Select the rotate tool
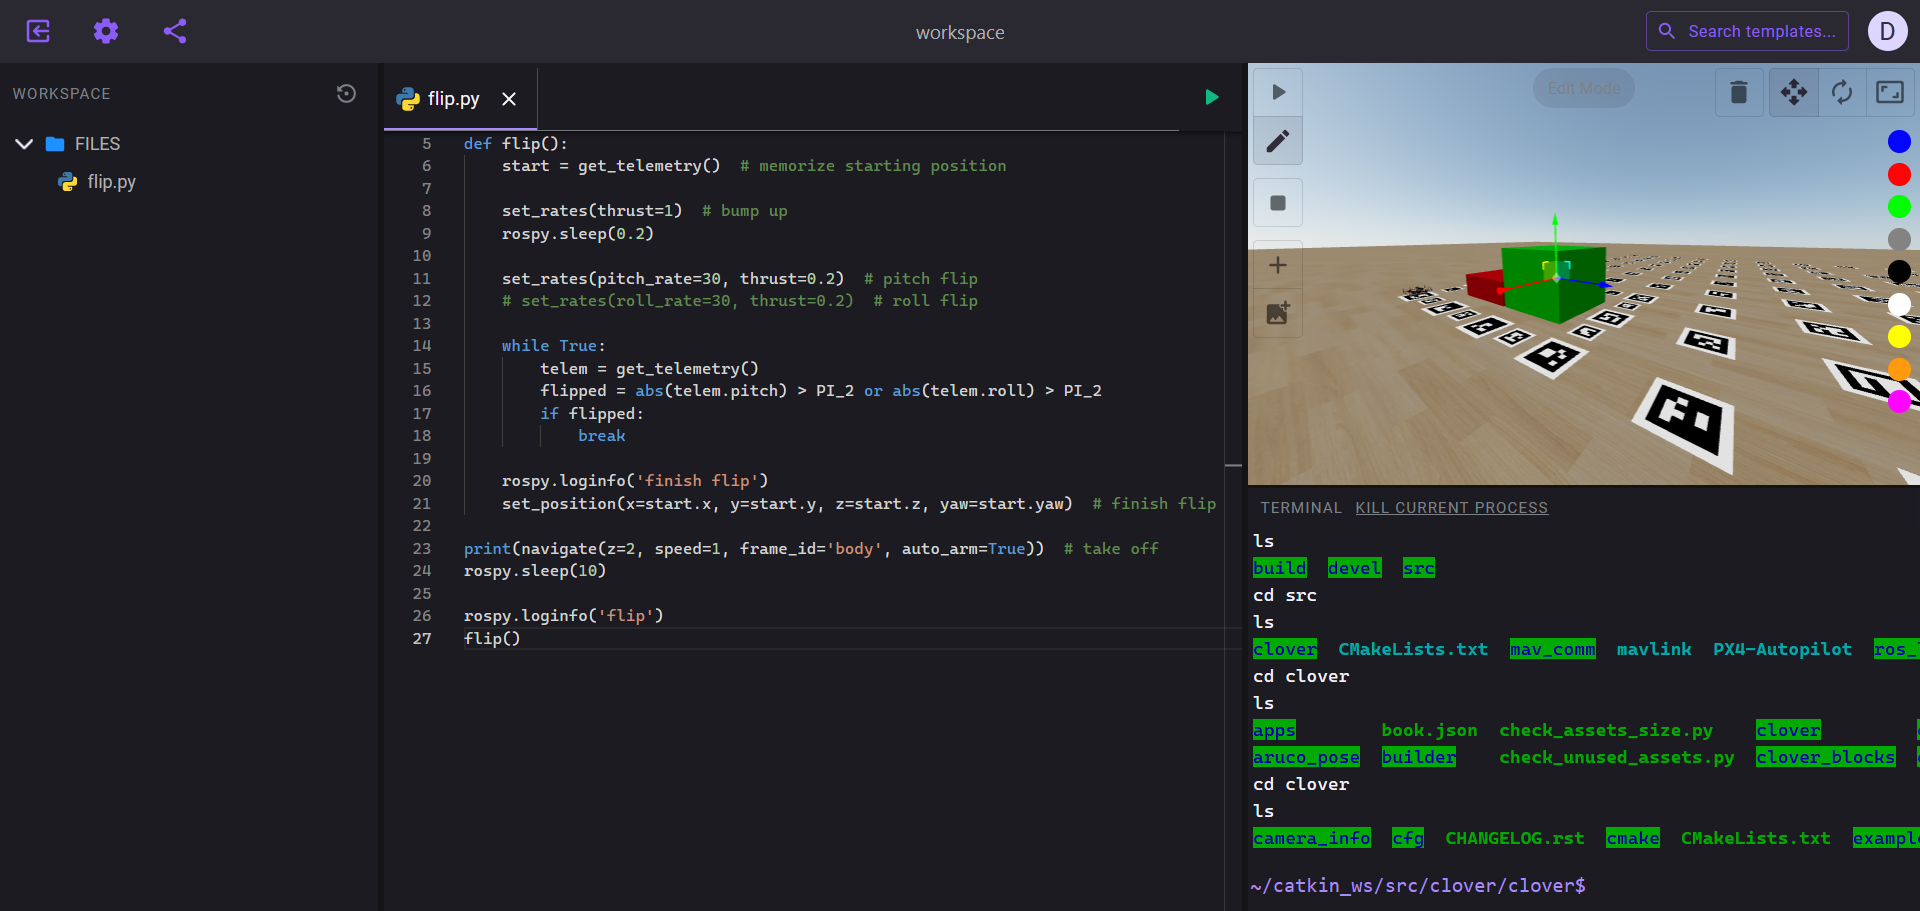 [1842, 92]
